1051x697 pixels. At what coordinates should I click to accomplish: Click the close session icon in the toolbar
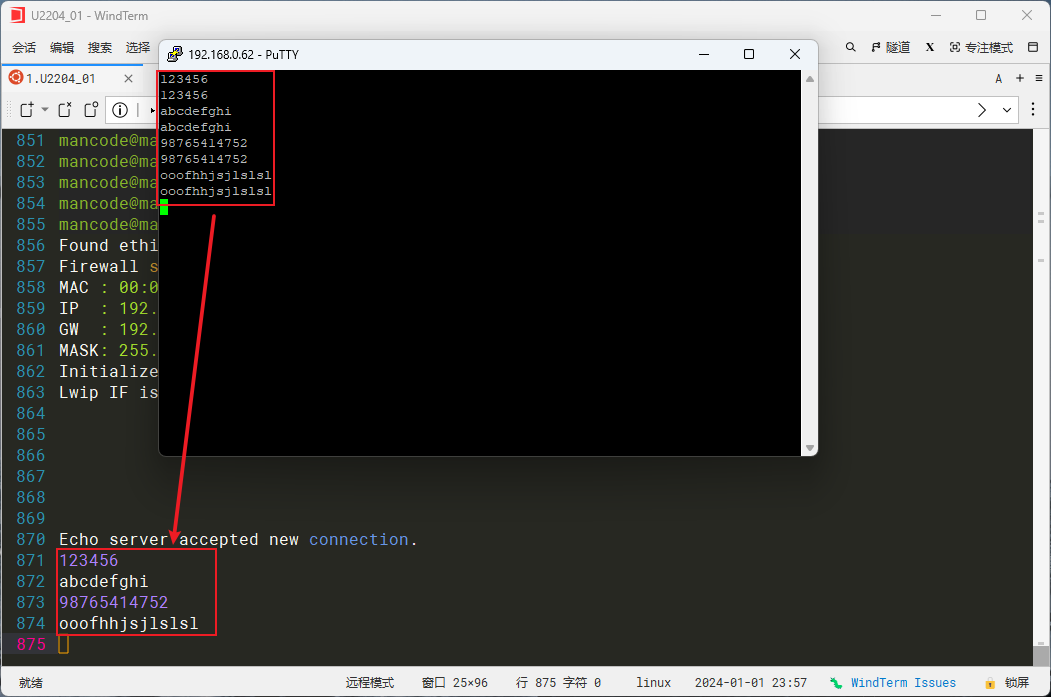[x=64, y=109]
